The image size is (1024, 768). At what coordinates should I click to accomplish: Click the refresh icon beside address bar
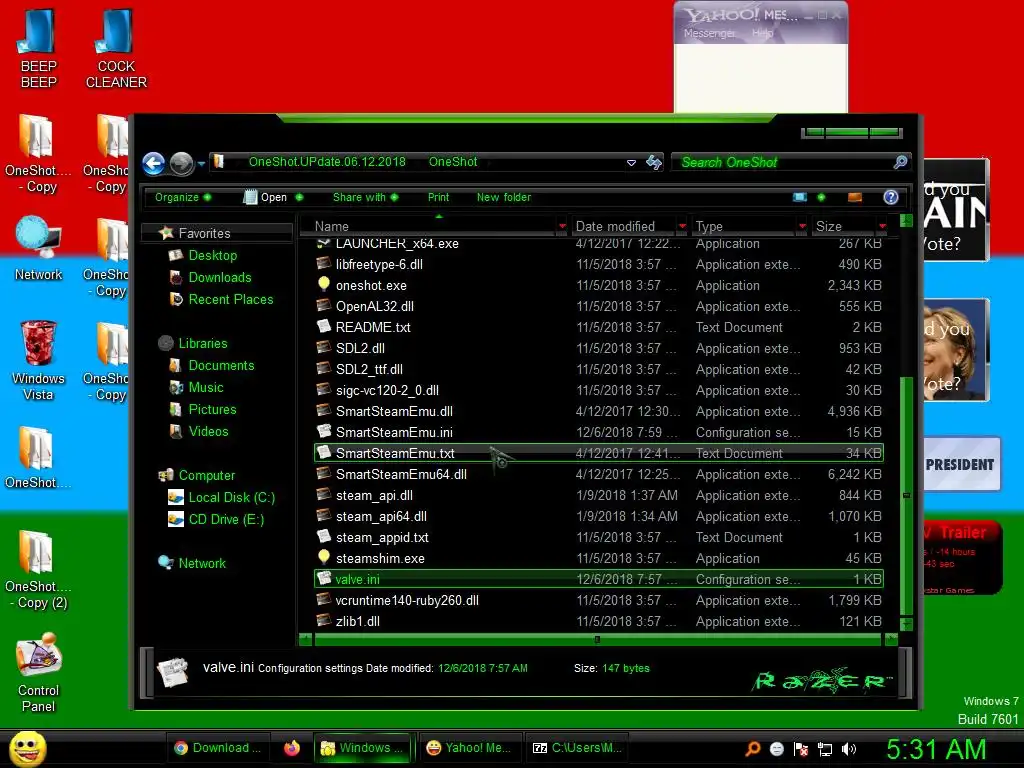(x=654, y=162)
